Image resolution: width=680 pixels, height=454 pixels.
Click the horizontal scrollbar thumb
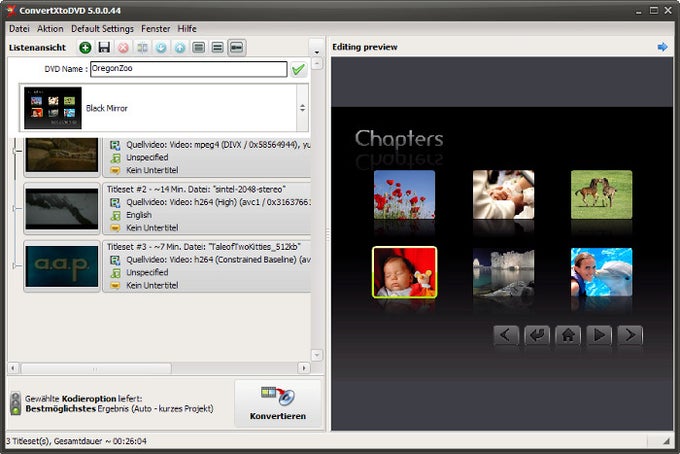point(96,369)
